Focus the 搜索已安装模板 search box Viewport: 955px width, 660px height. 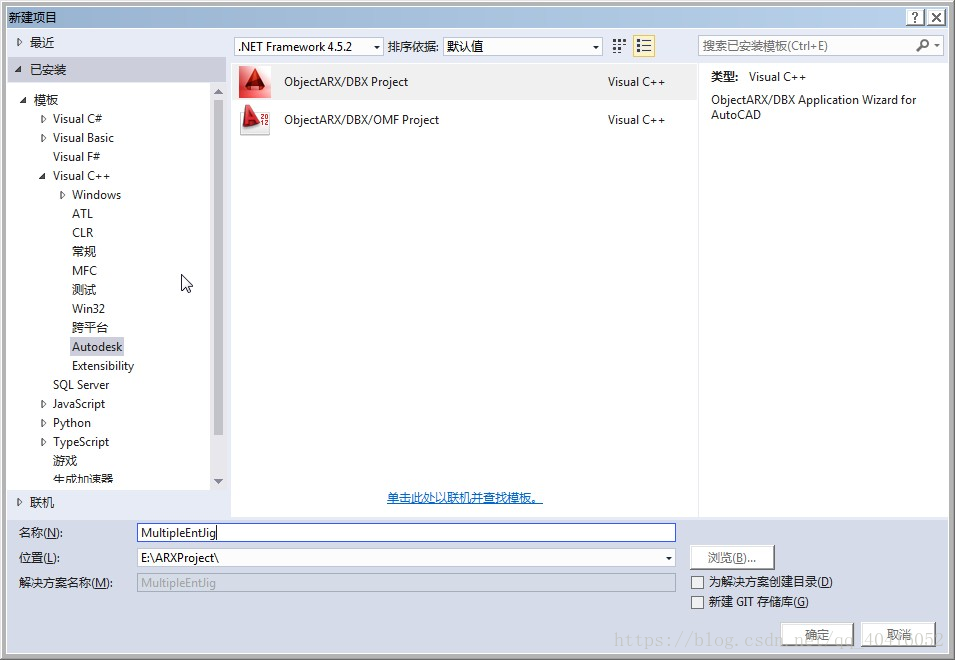(x=806, y=46)
